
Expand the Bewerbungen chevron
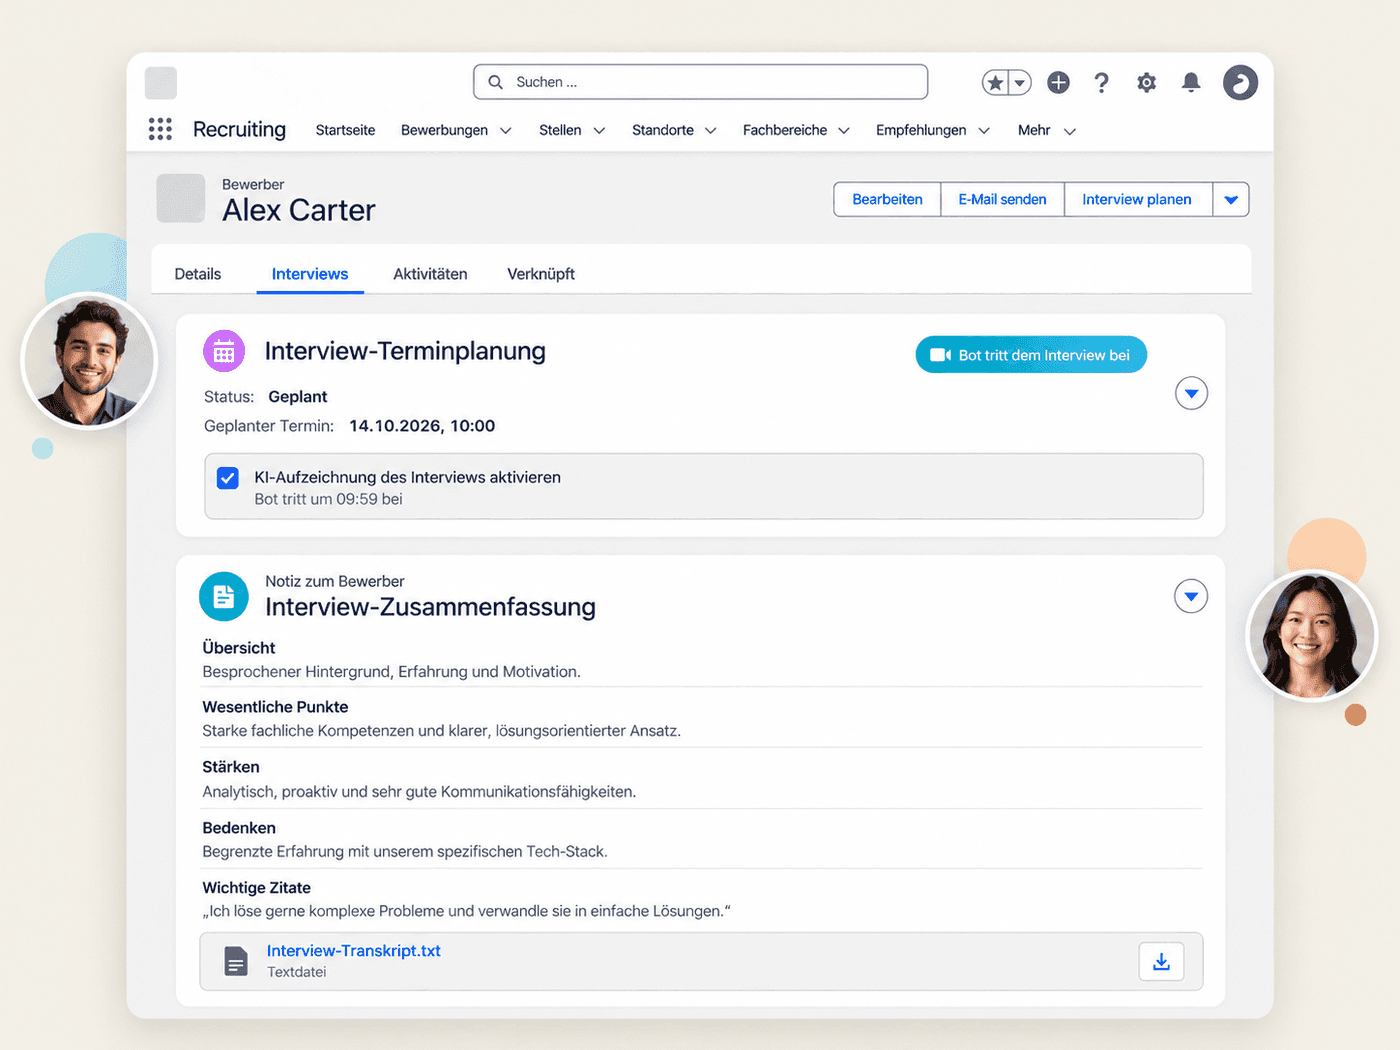coord(506,131)
